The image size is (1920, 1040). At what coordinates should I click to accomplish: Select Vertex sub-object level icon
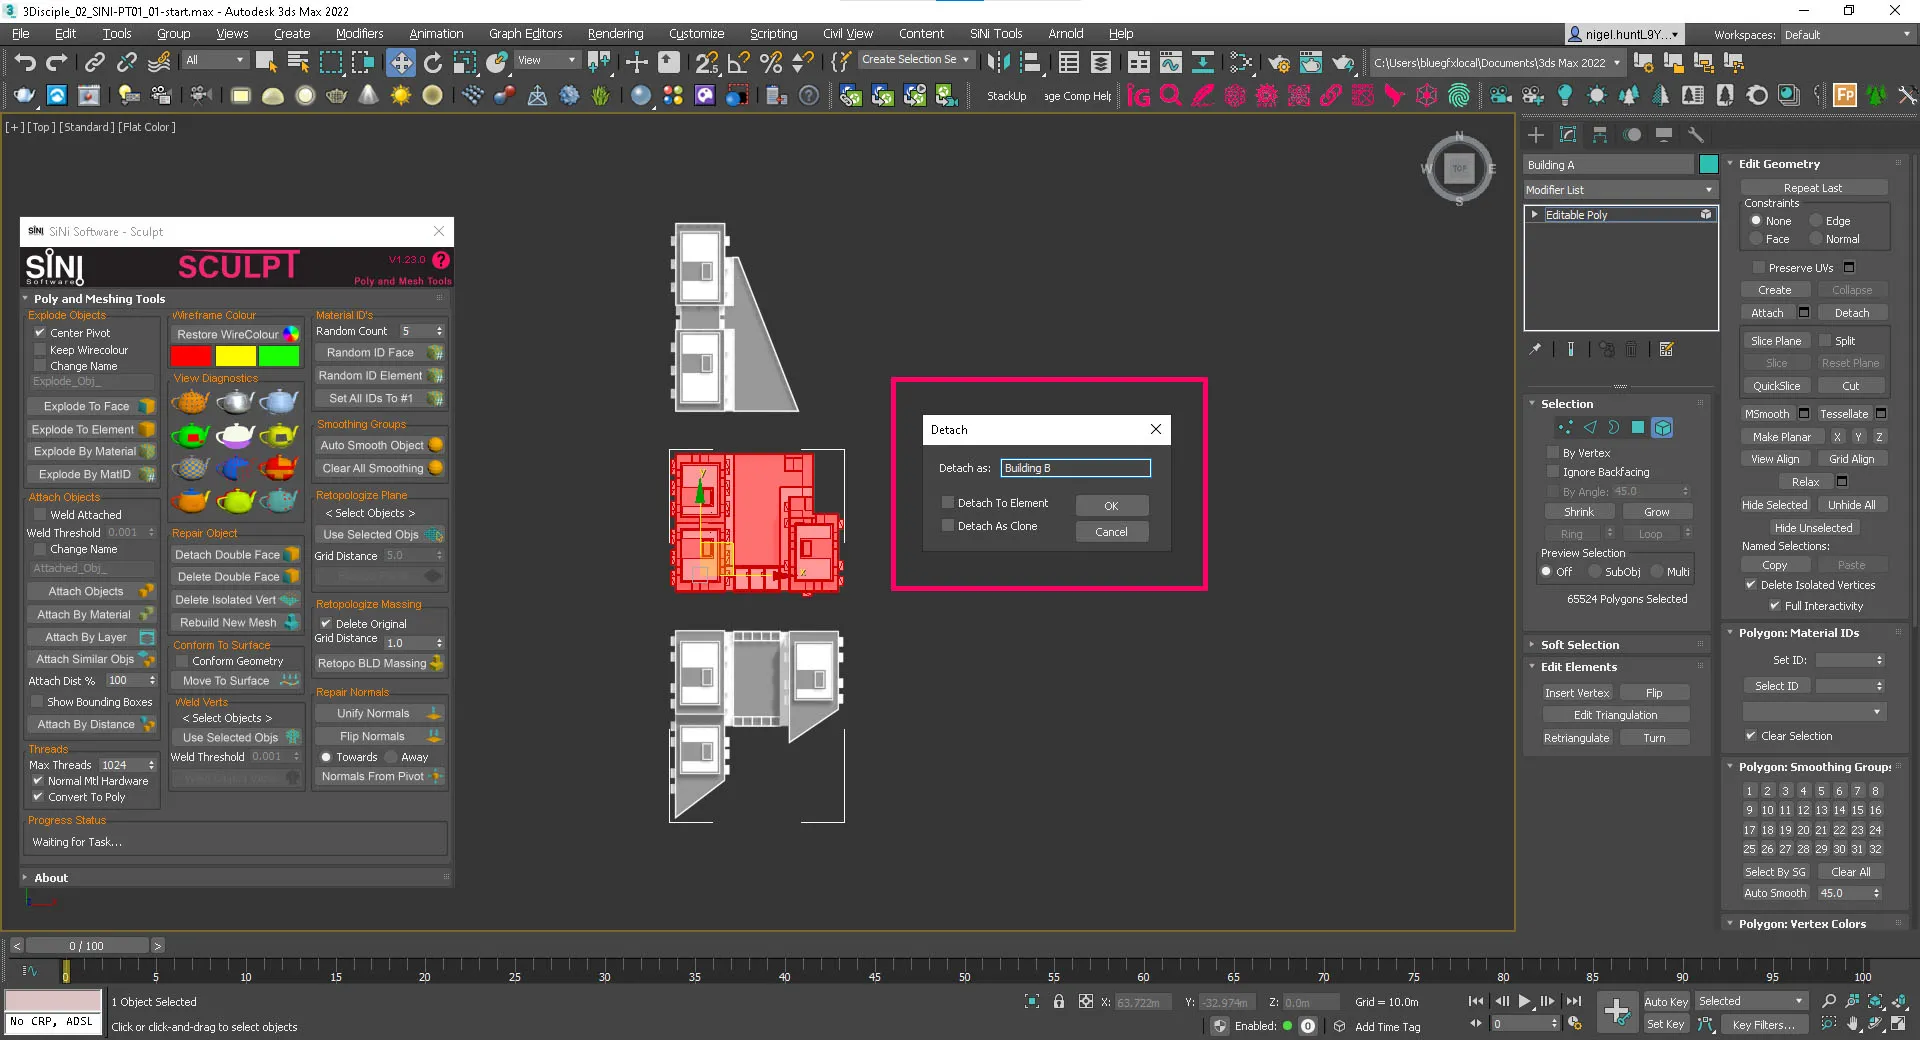(1565, 428)
